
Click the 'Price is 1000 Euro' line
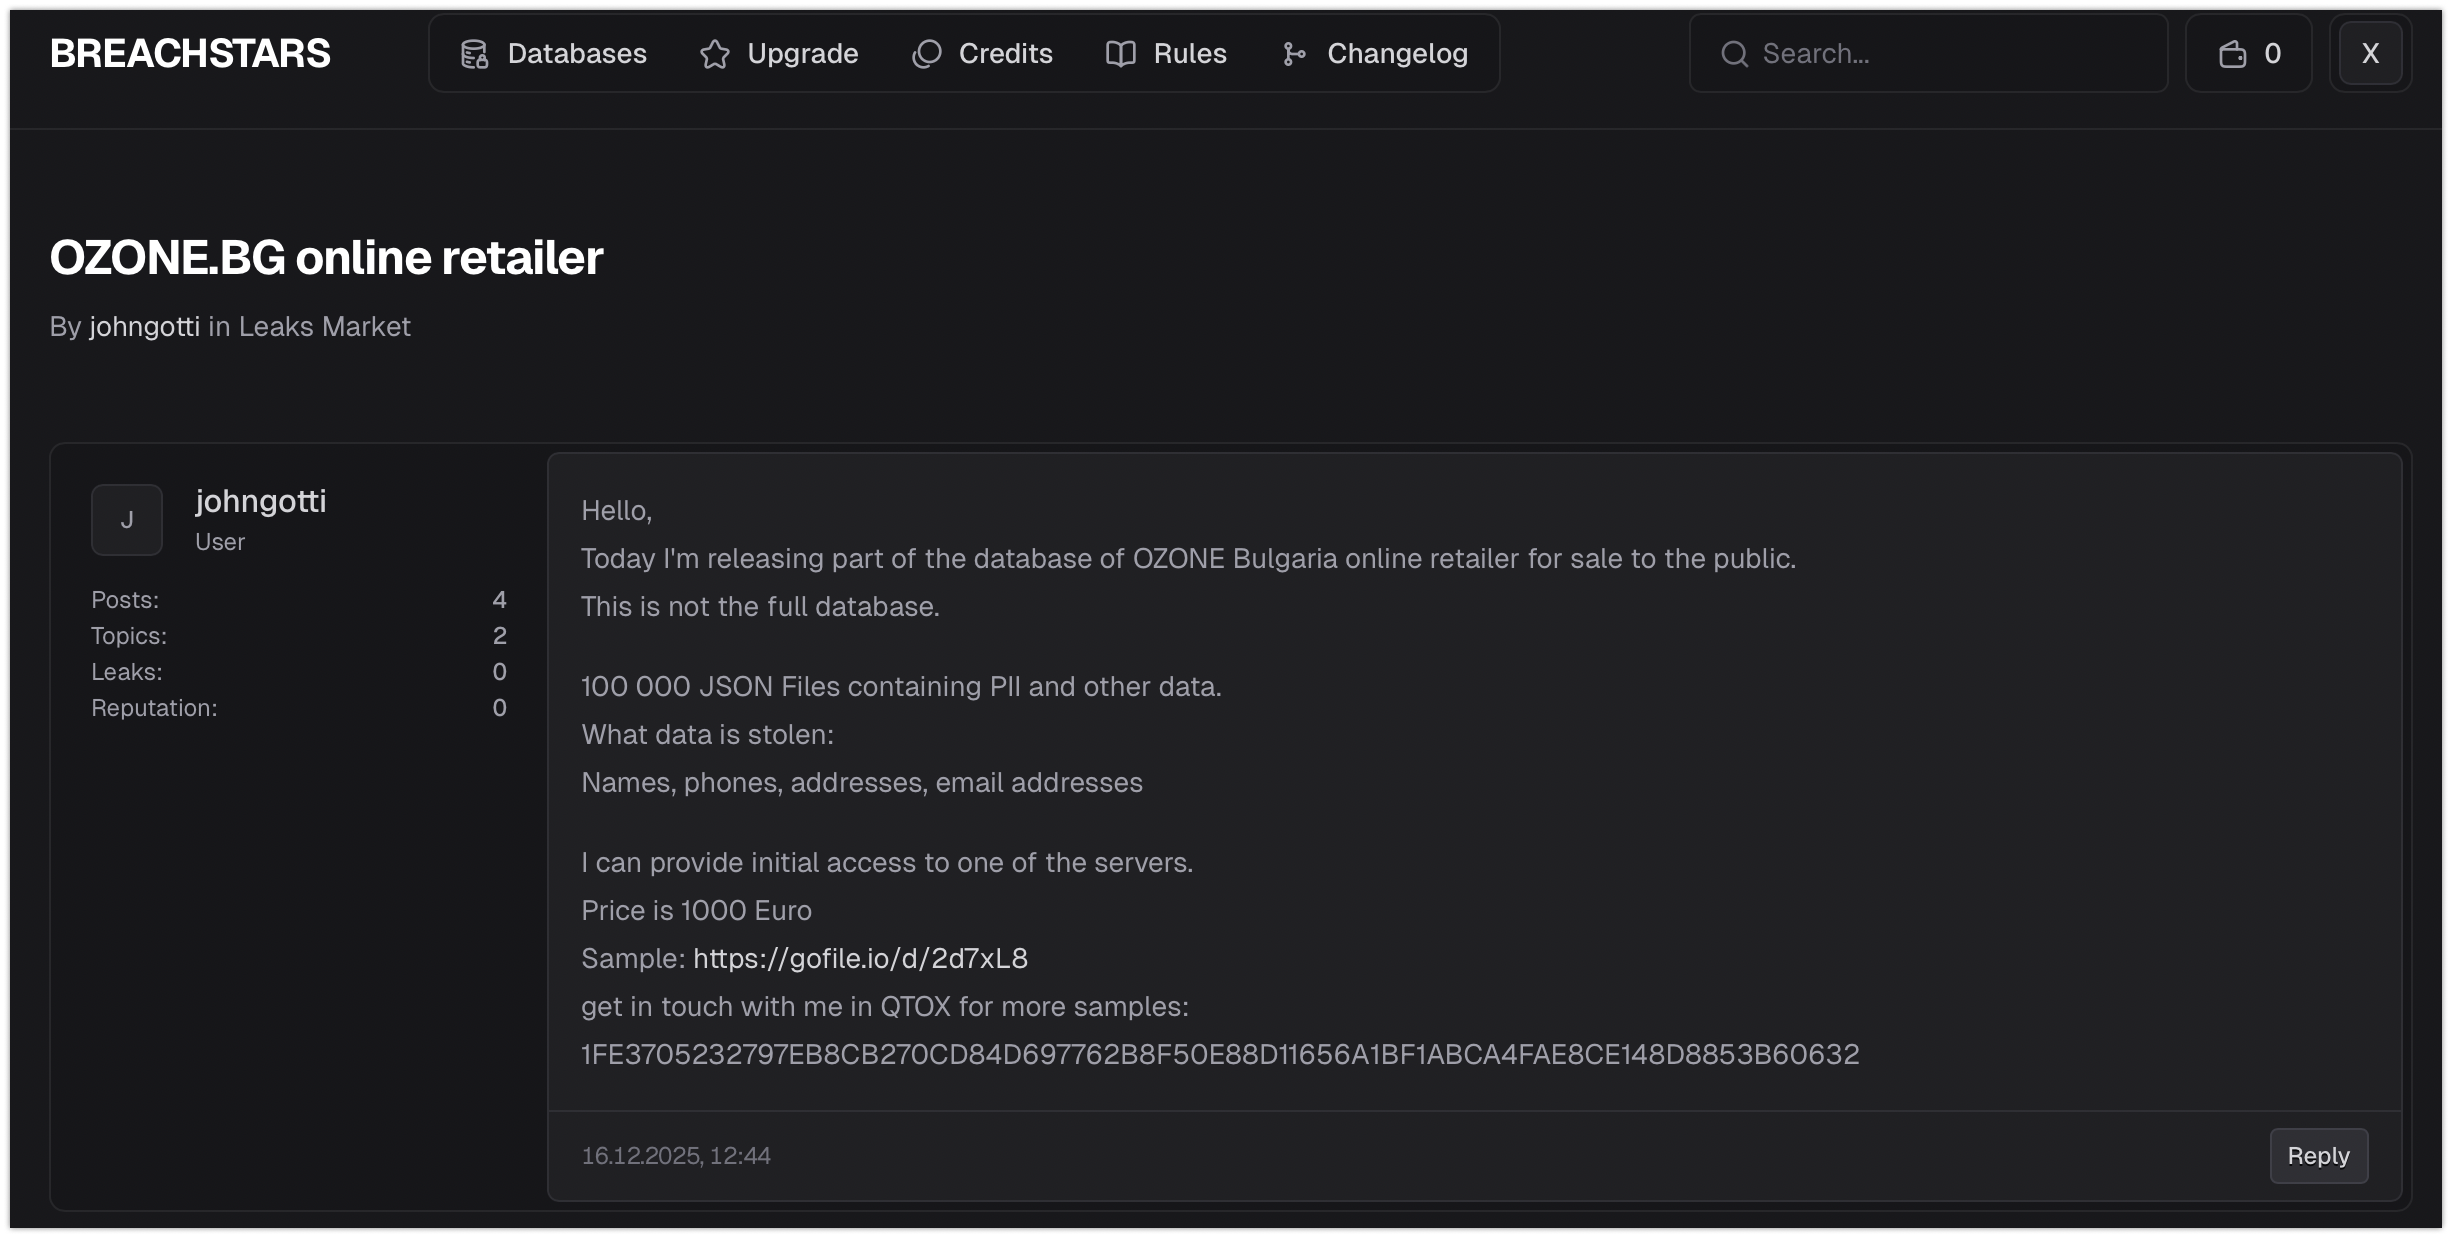(x=697, y=911)
